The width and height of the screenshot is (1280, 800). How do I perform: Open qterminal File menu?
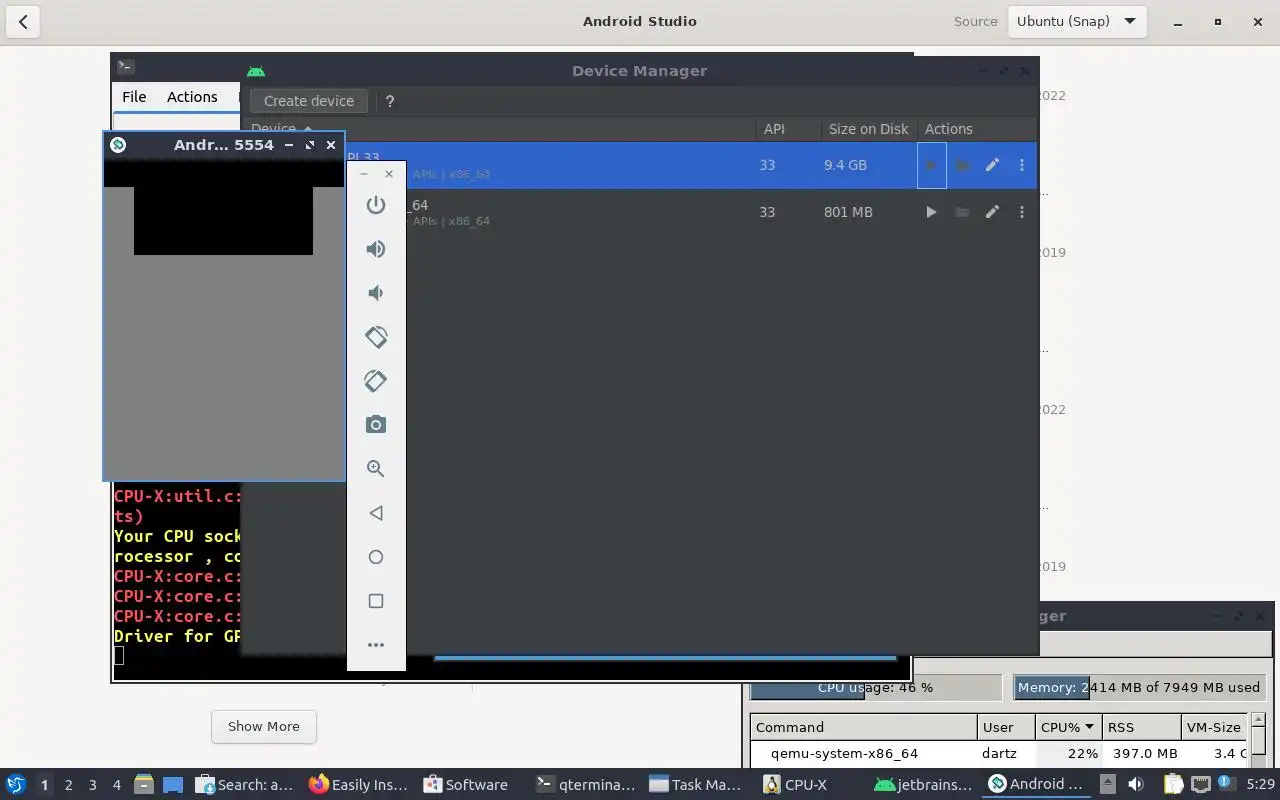click(x=134, y=97)
